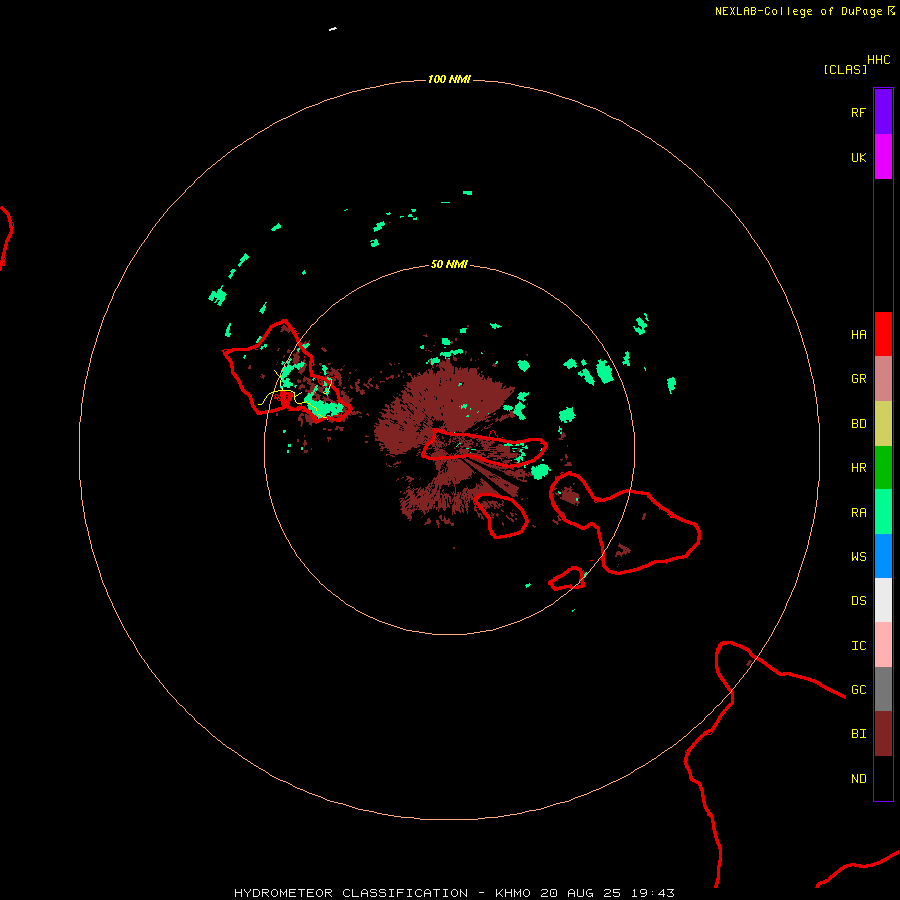
Task: Select the GC gray legend swatch
Action: pyautogui.click(x=883, y=689)
